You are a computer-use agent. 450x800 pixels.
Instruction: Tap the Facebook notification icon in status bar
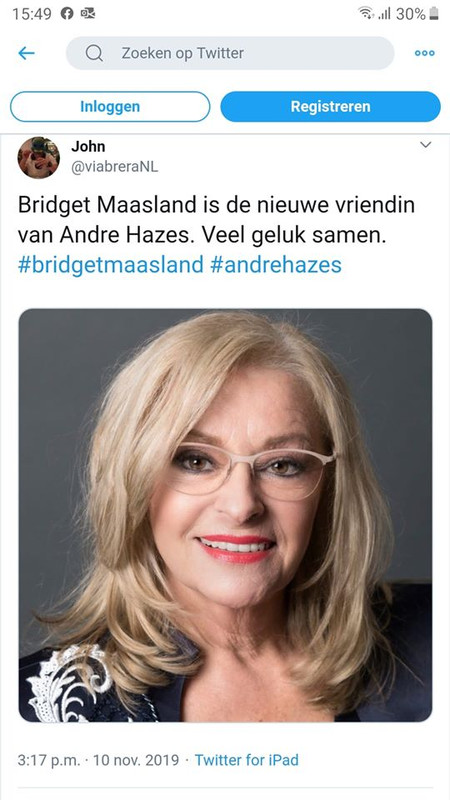click(67, 13)
